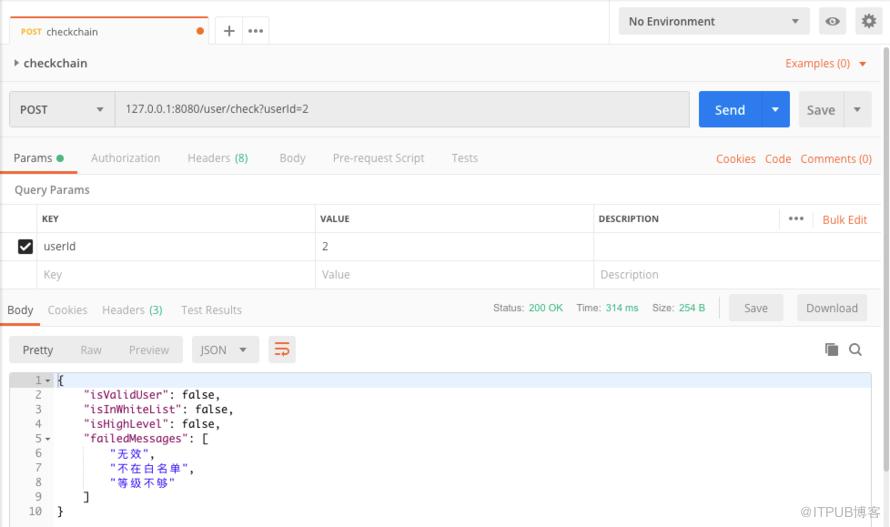This screenshot has height=527, width=890.
Task: Uncheck the userId param checkbox
Action: [x=25, y=246]
